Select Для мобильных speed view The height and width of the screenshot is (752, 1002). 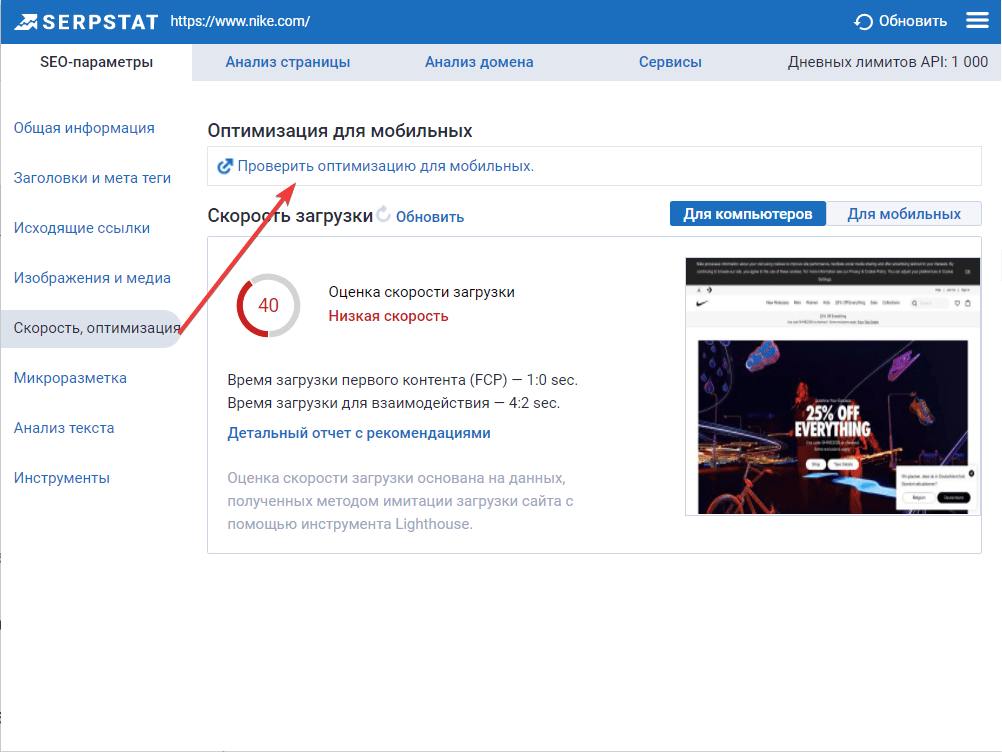(x=904, y=214)
